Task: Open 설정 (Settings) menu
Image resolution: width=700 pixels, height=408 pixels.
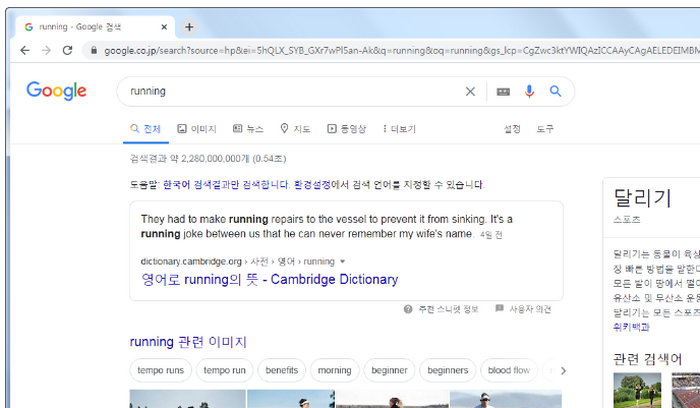Action: coord(512,129)
